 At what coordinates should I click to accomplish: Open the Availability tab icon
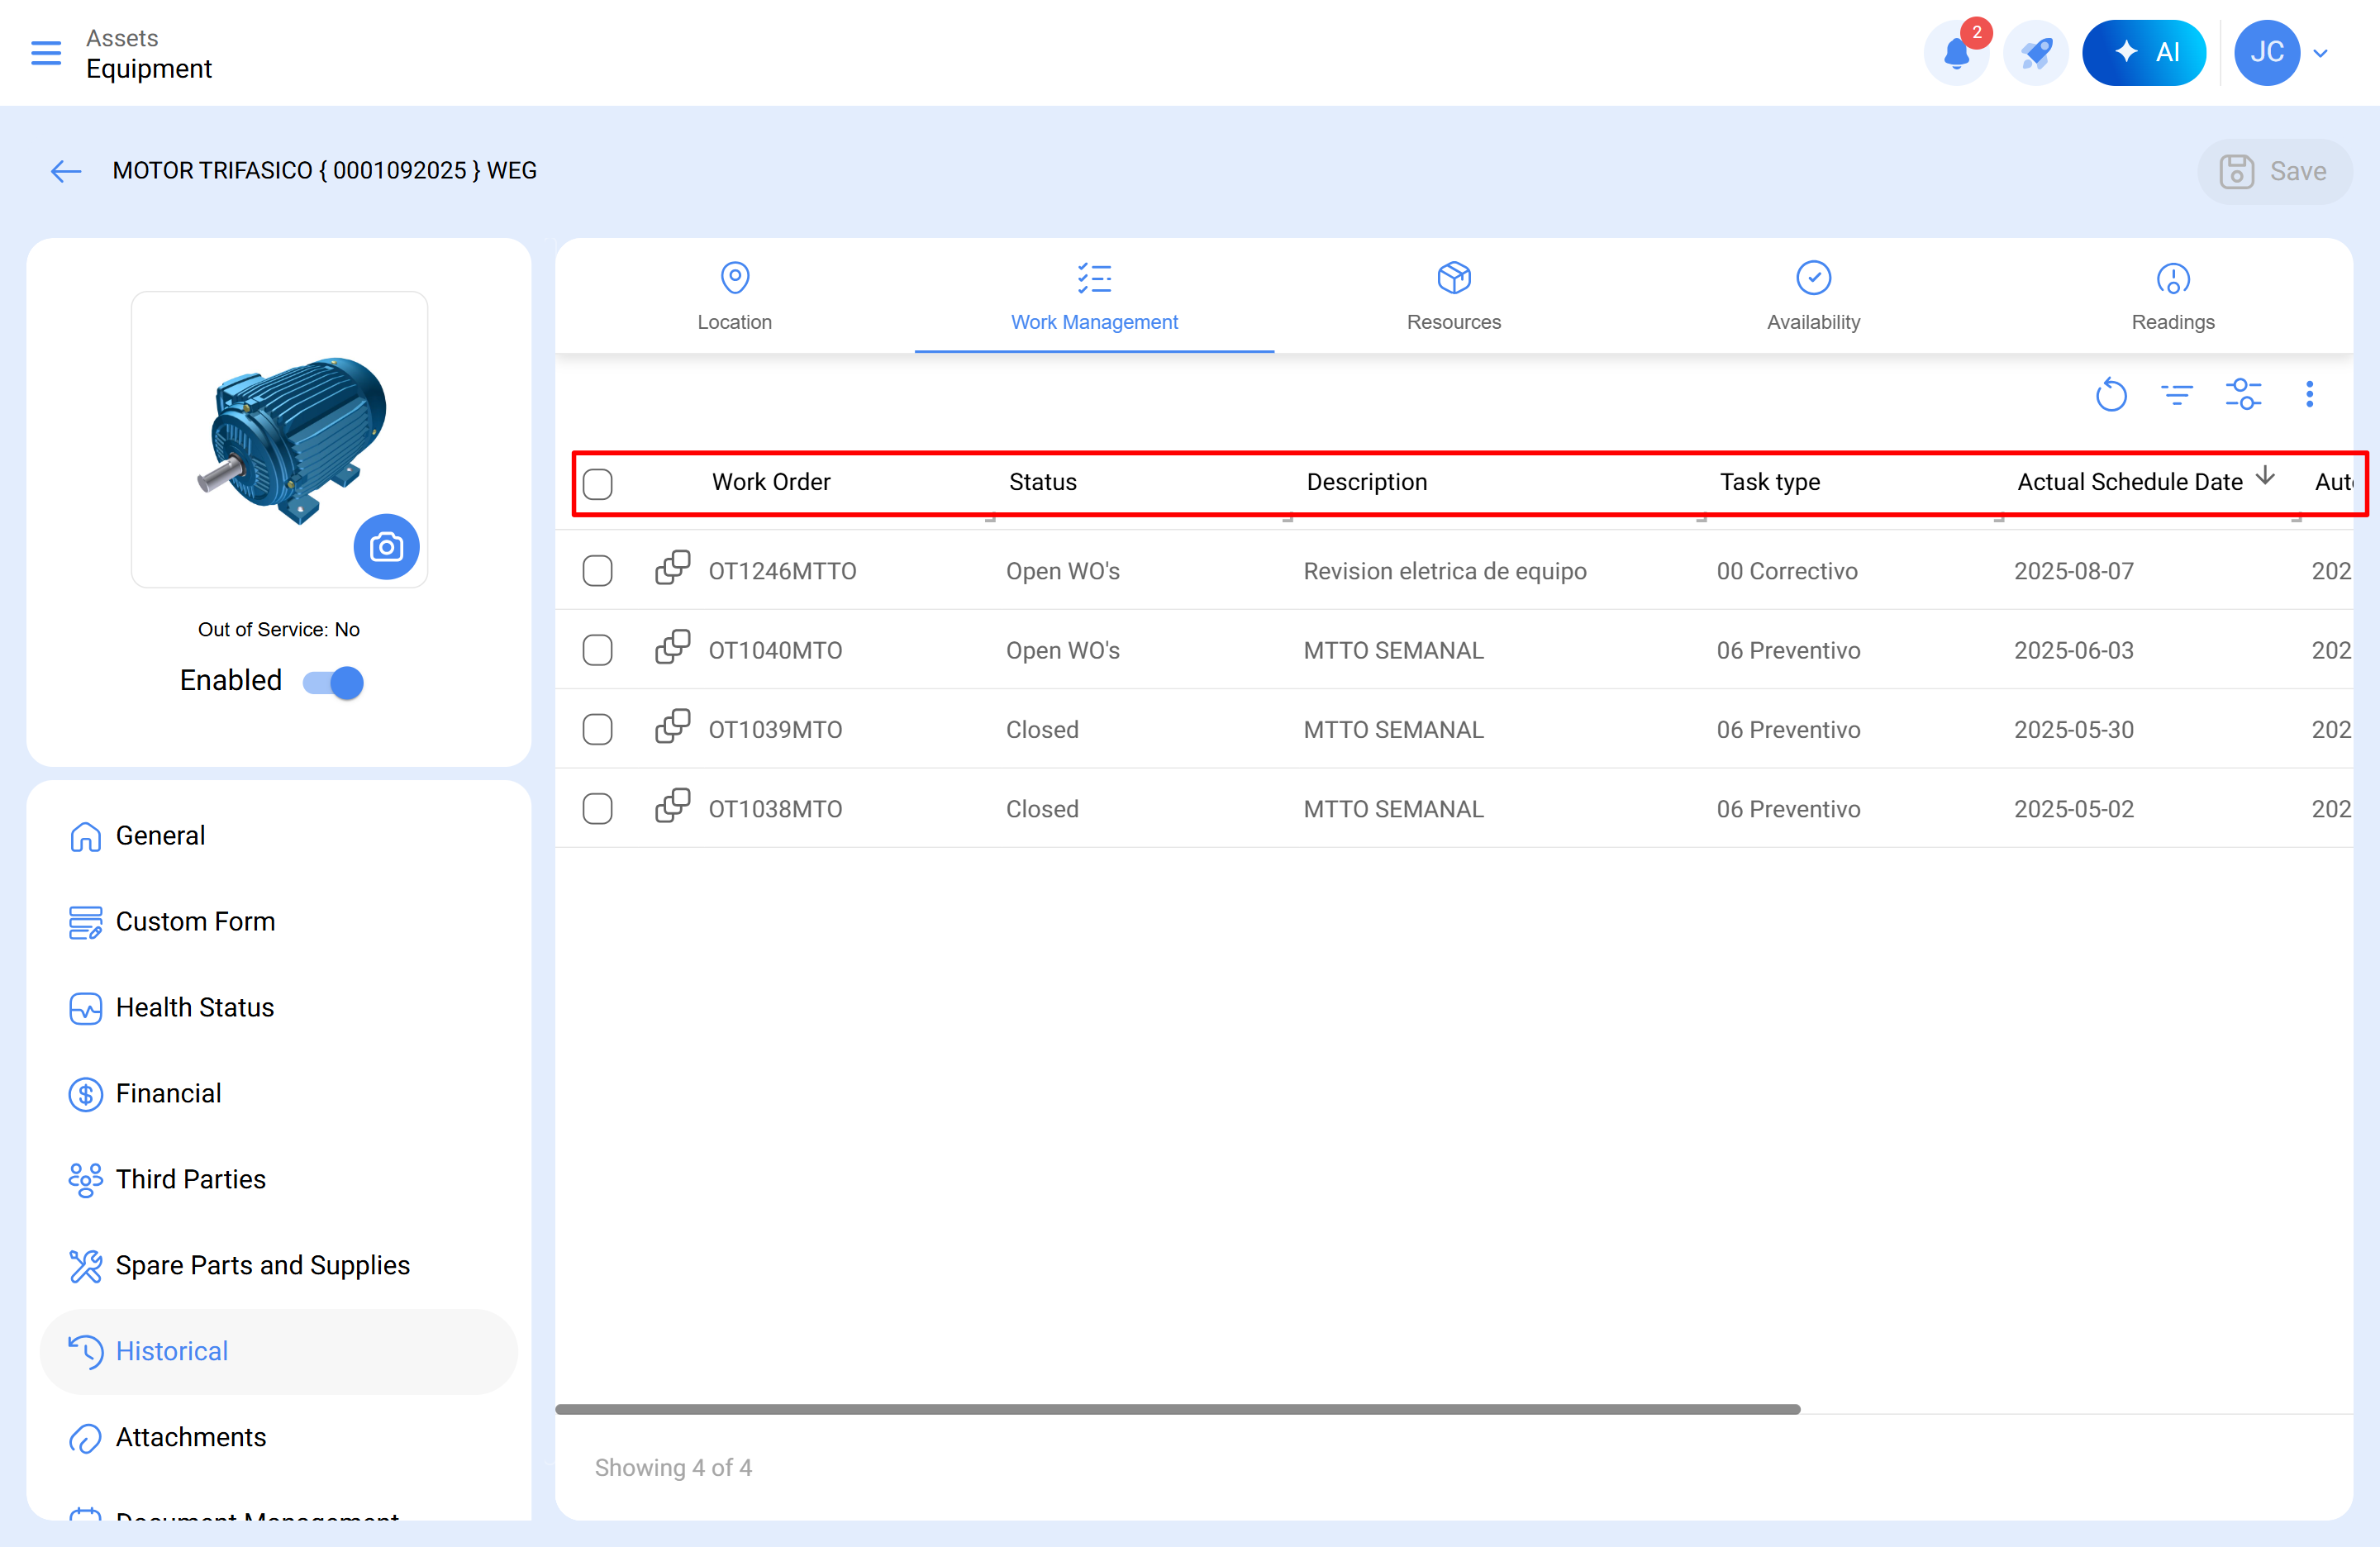(1813, 278)
